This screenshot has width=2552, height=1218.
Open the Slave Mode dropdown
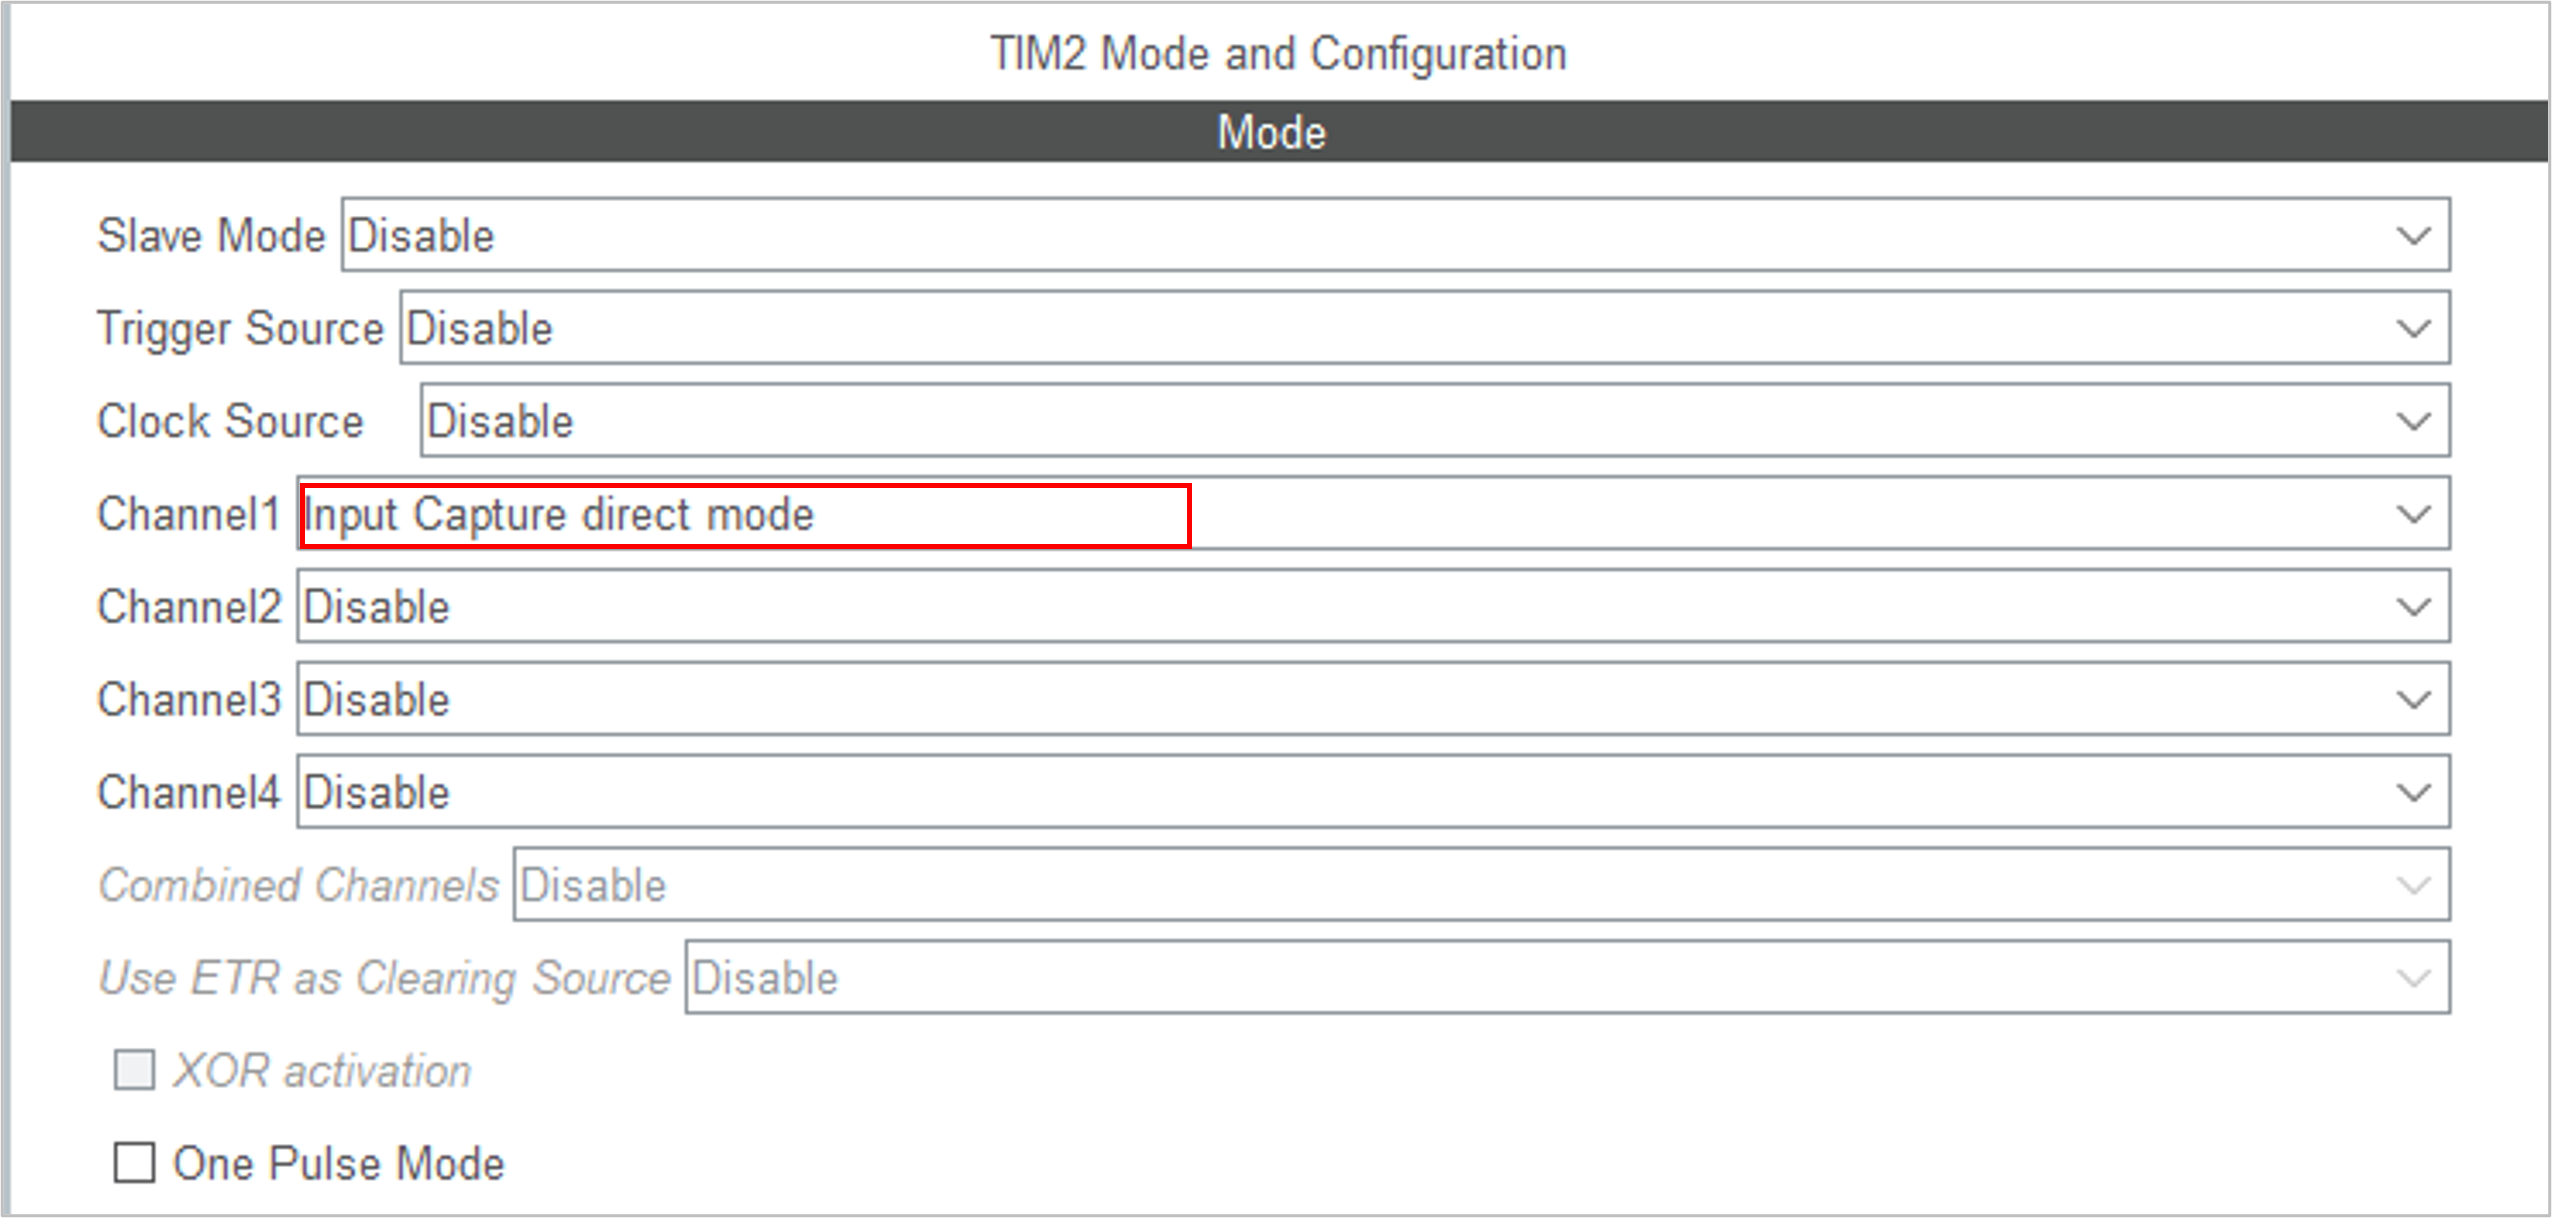1395,235
